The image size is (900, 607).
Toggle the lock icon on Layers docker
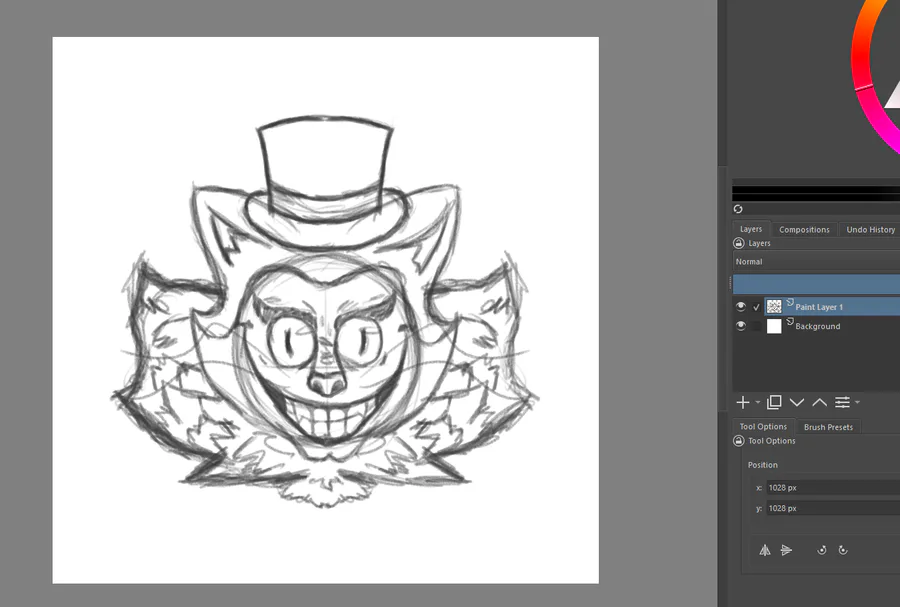point(739,243)
